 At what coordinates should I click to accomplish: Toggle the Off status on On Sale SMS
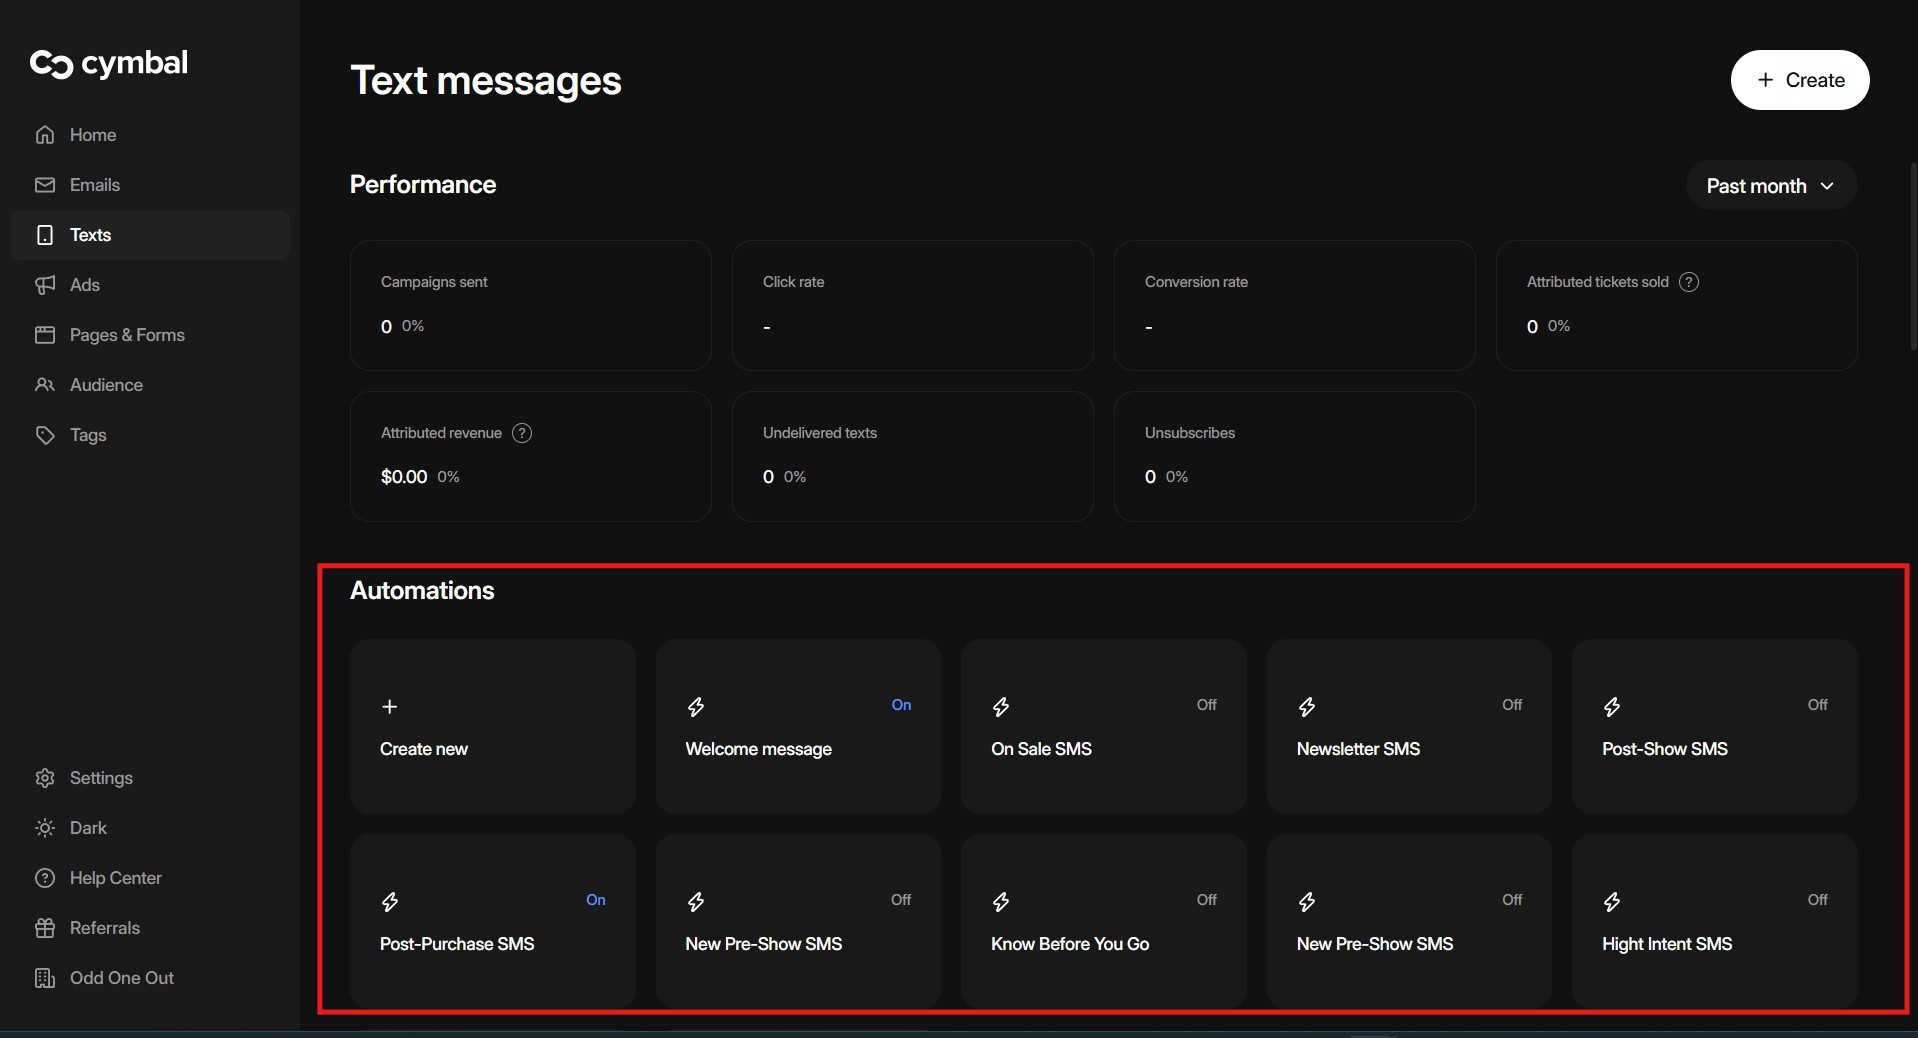1206,705
